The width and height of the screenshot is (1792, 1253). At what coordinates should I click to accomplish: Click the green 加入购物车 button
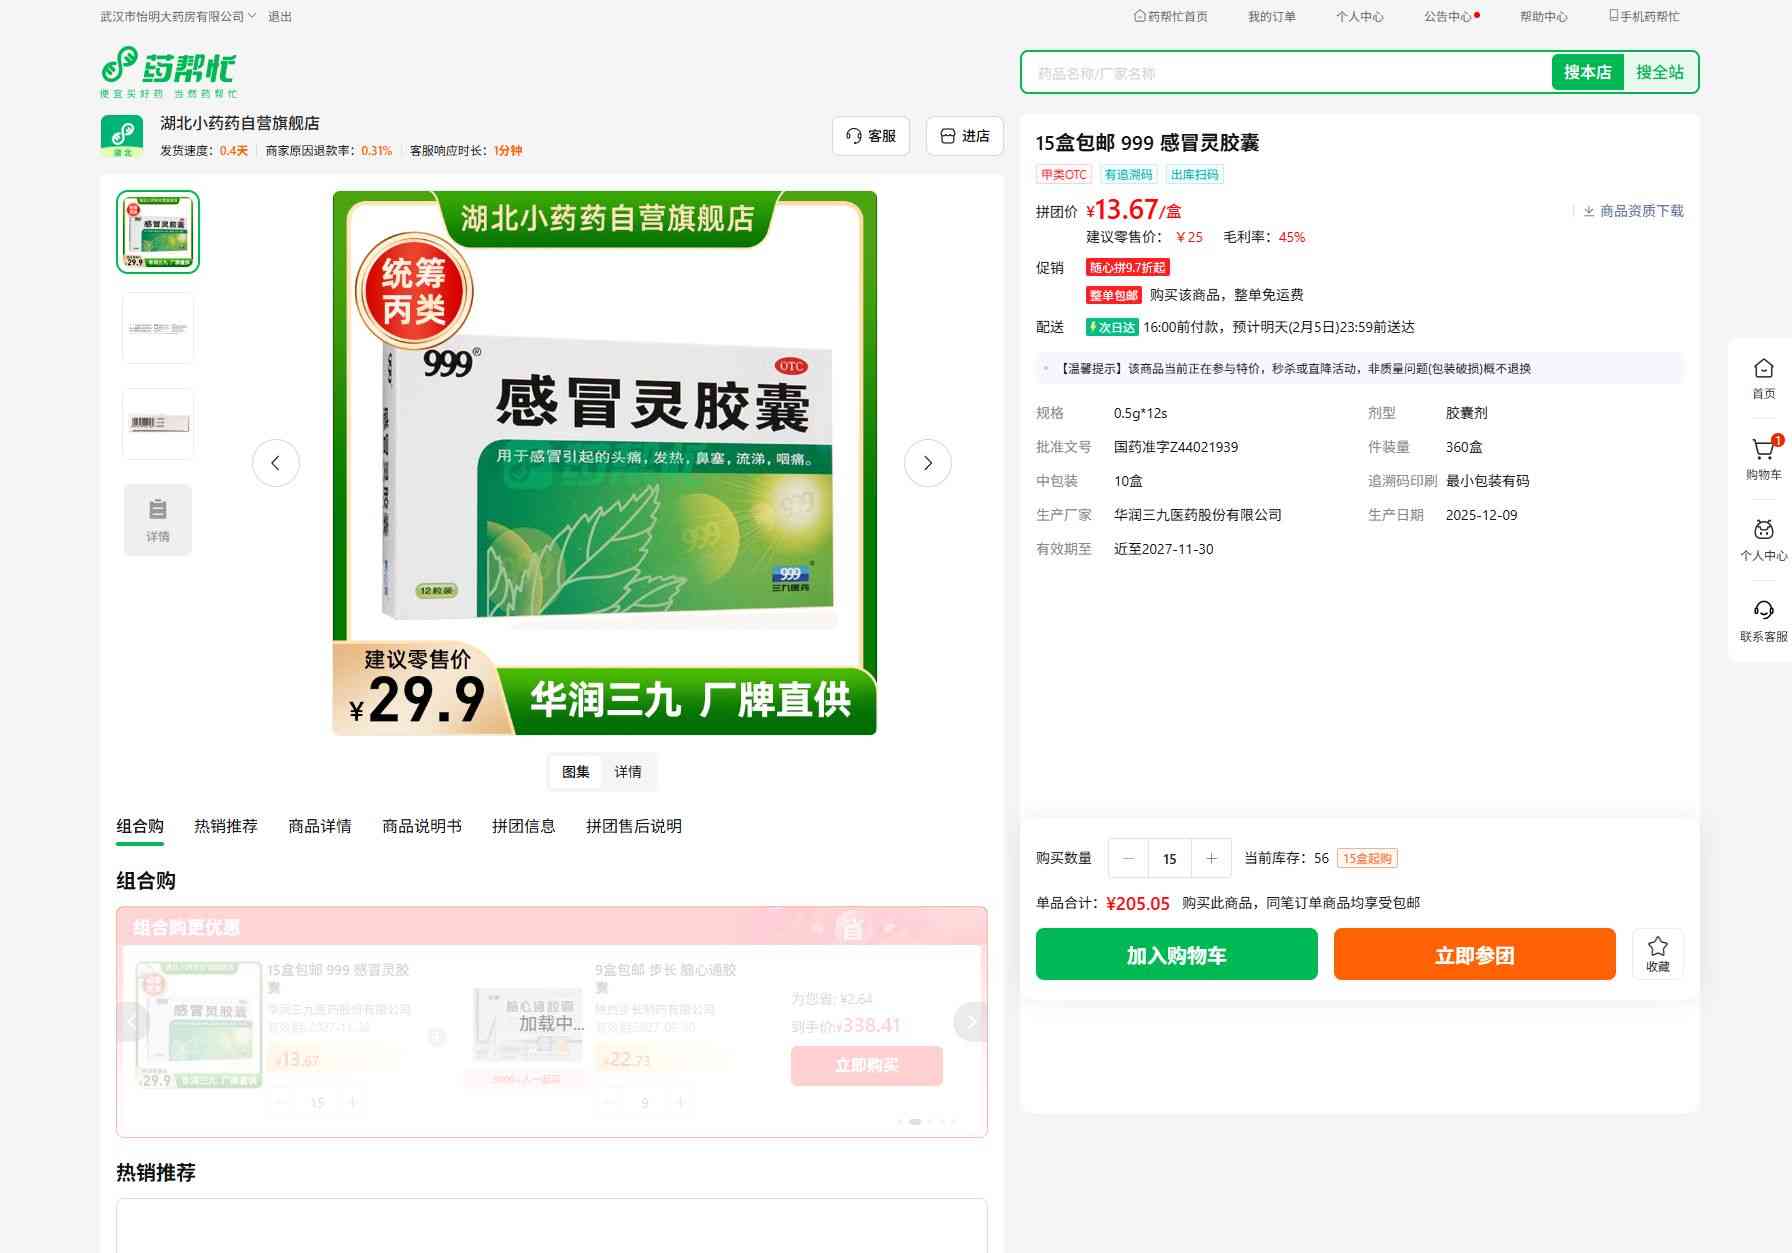coord(1176,954)
